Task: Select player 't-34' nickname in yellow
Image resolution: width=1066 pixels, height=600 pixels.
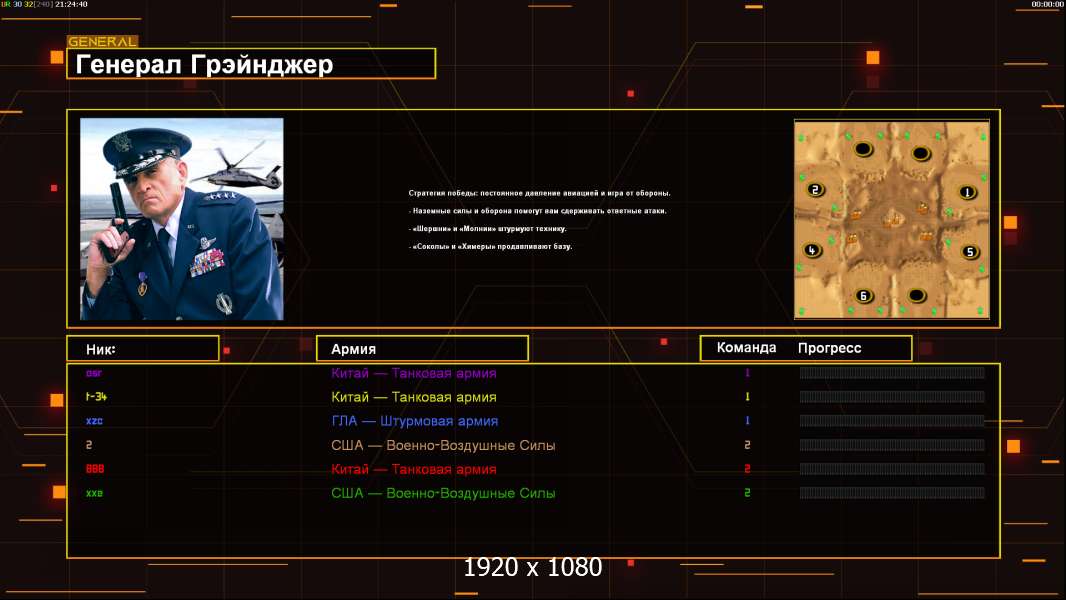Action: click(x=95, y=397)
